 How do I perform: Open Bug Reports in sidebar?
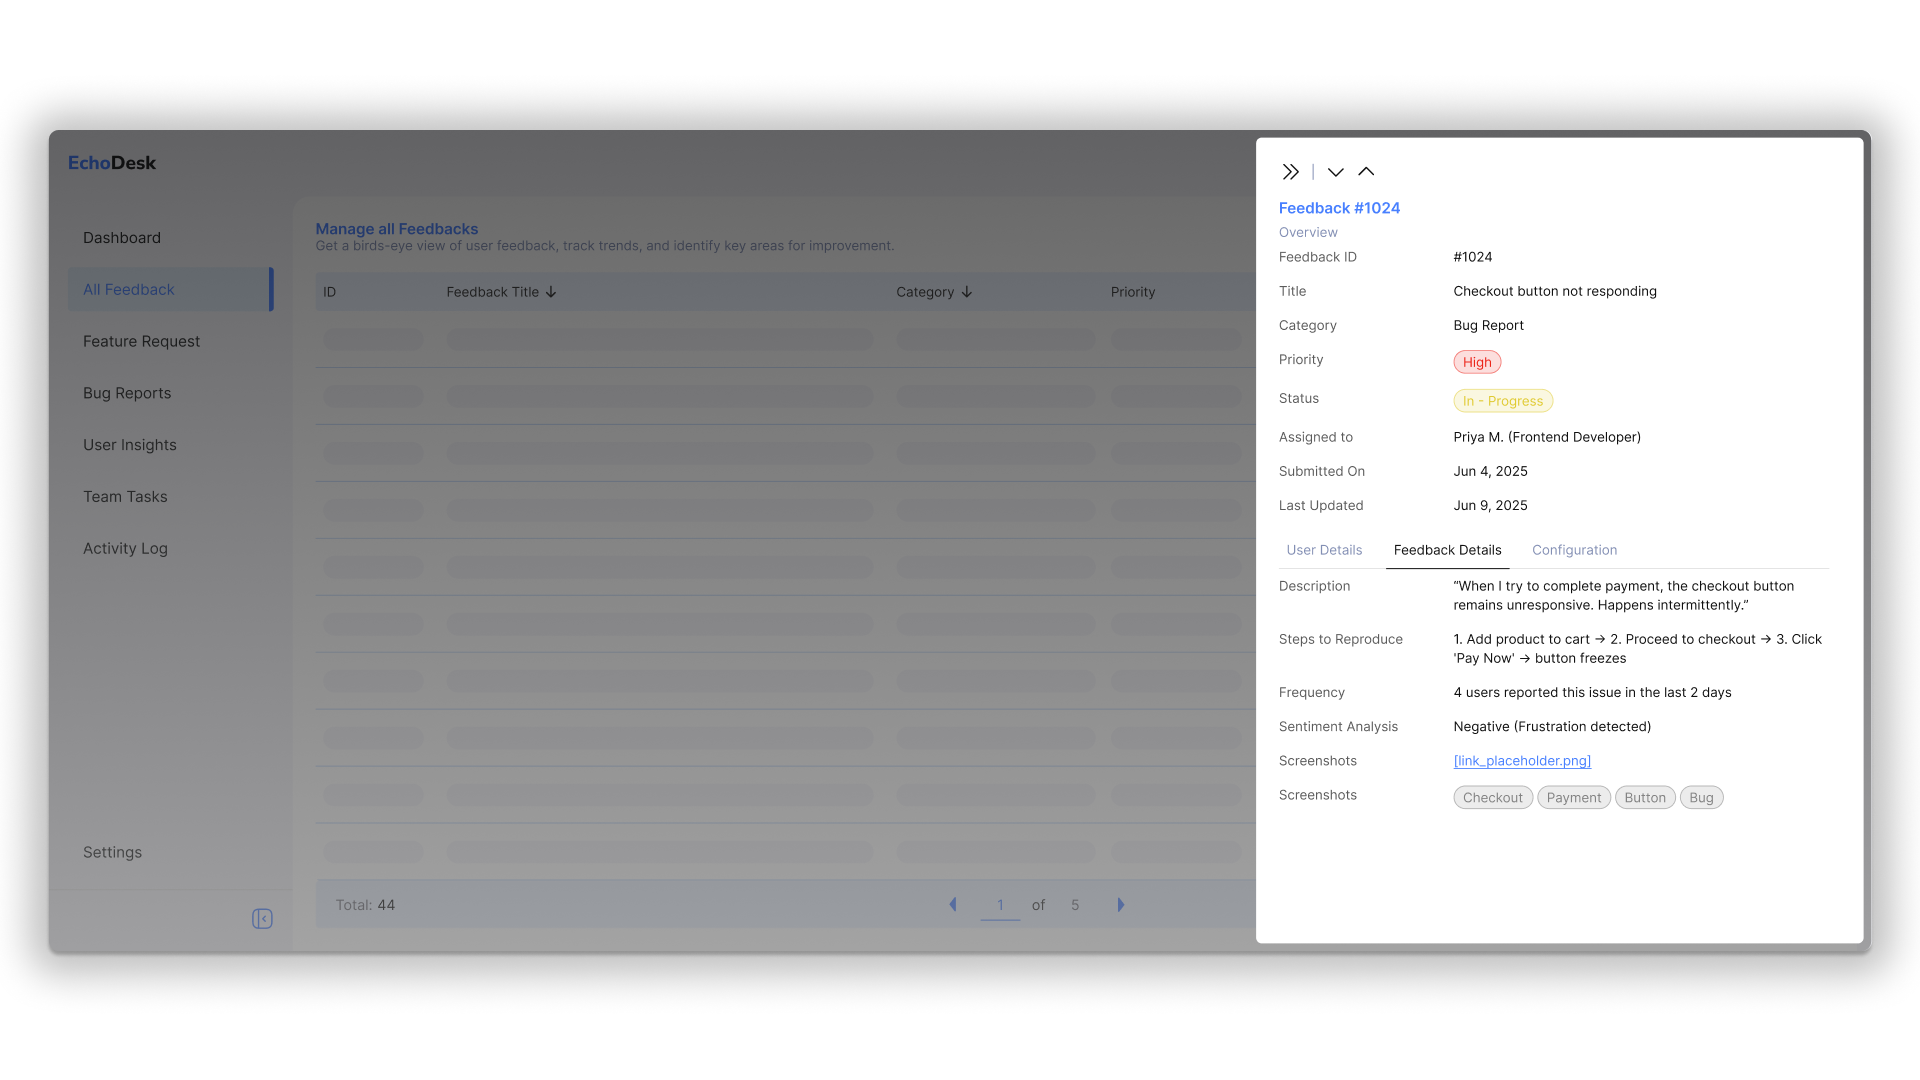click(x=127, y=393)
